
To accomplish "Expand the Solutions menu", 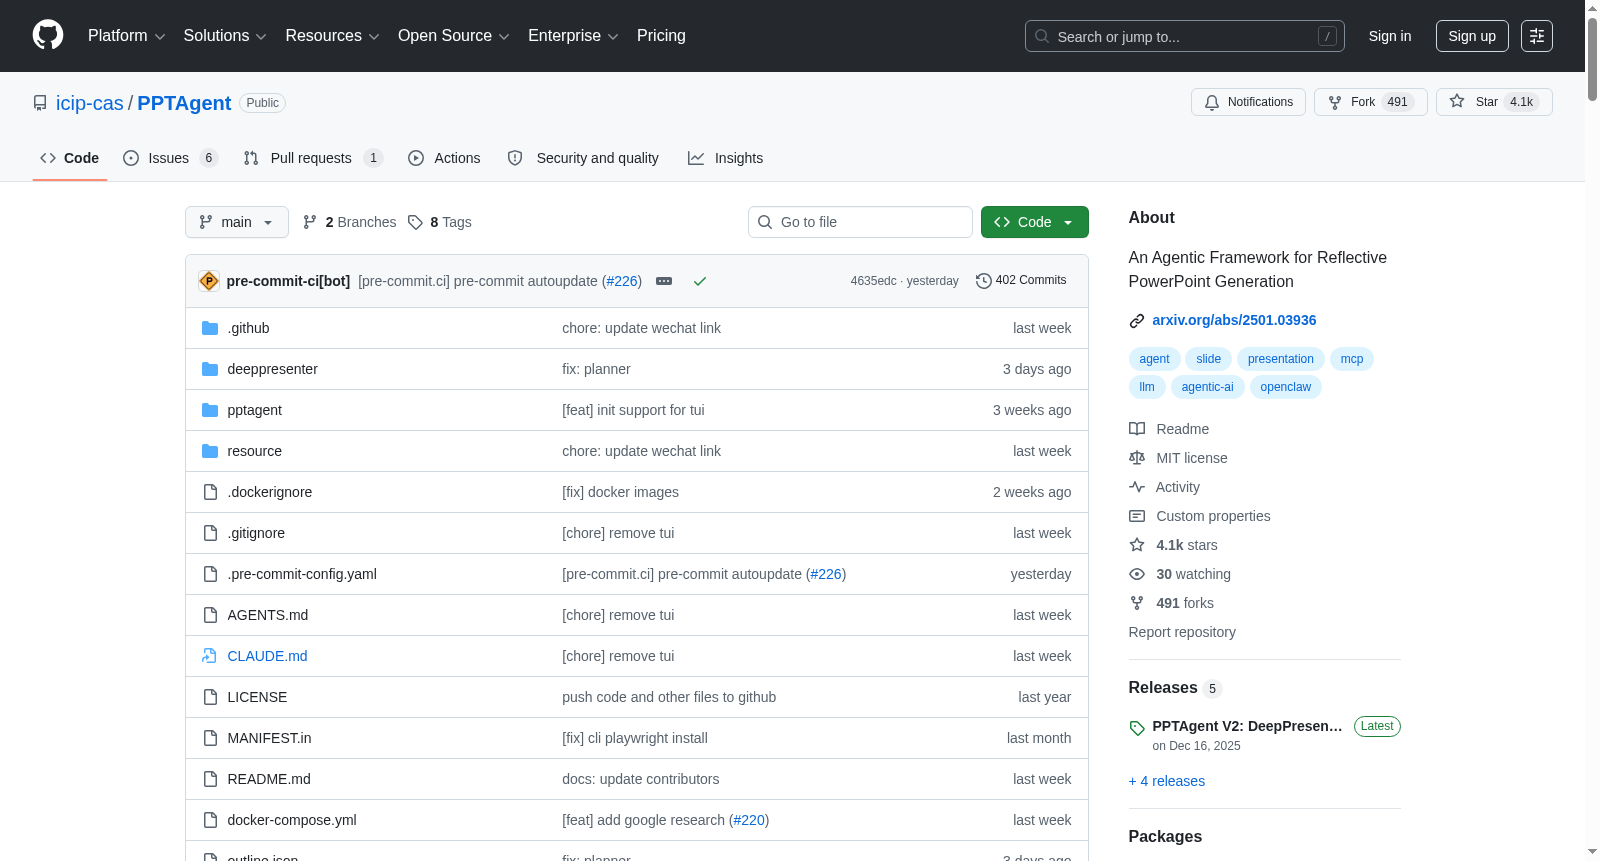I will pyautogui.click(x=225, y=36).
